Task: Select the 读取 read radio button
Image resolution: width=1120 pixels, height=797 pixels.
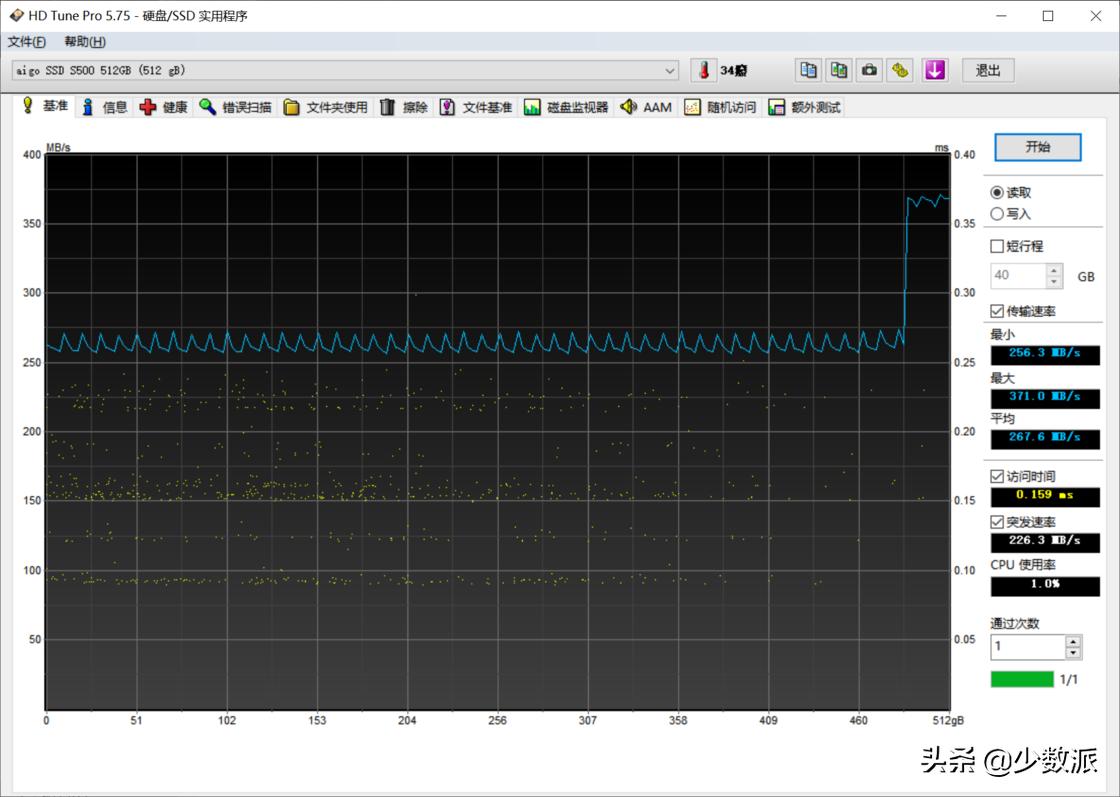Action: click(997, 192)
